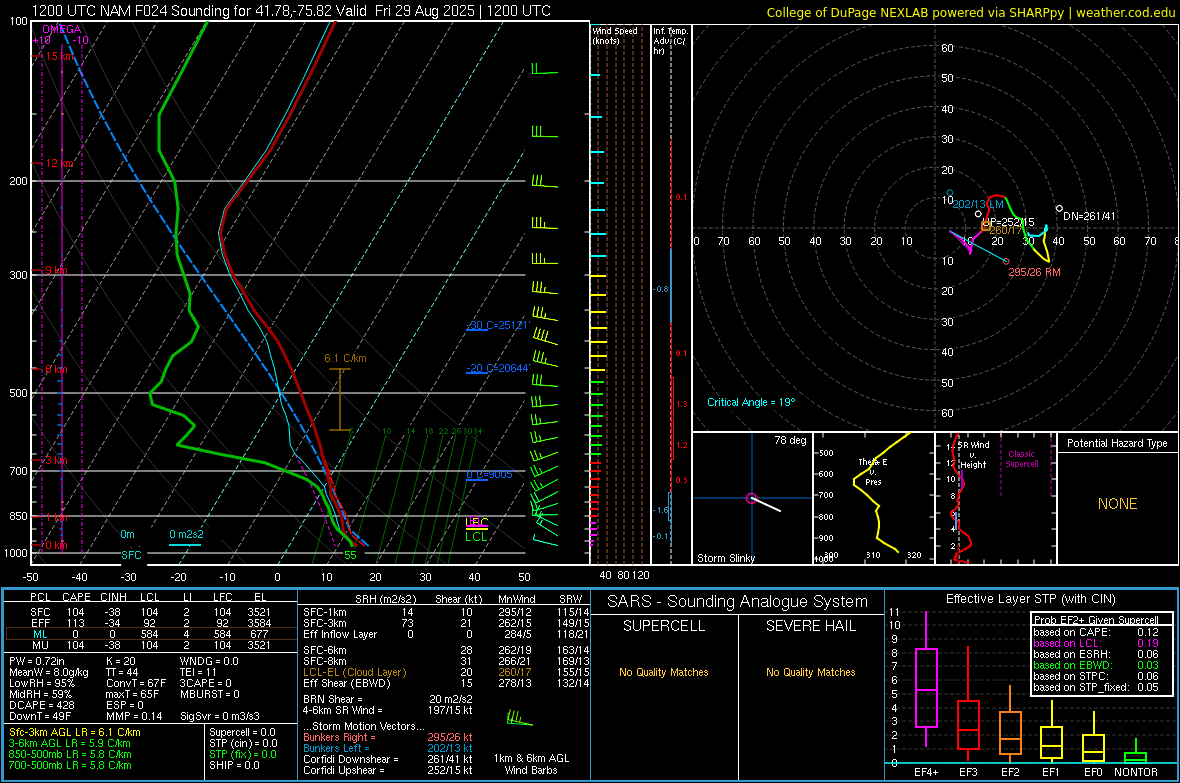The width and height of the screenshot is (1180, 783).
Task: Click the 'NONE' hazard type value
Action: tap(1117, 504)
